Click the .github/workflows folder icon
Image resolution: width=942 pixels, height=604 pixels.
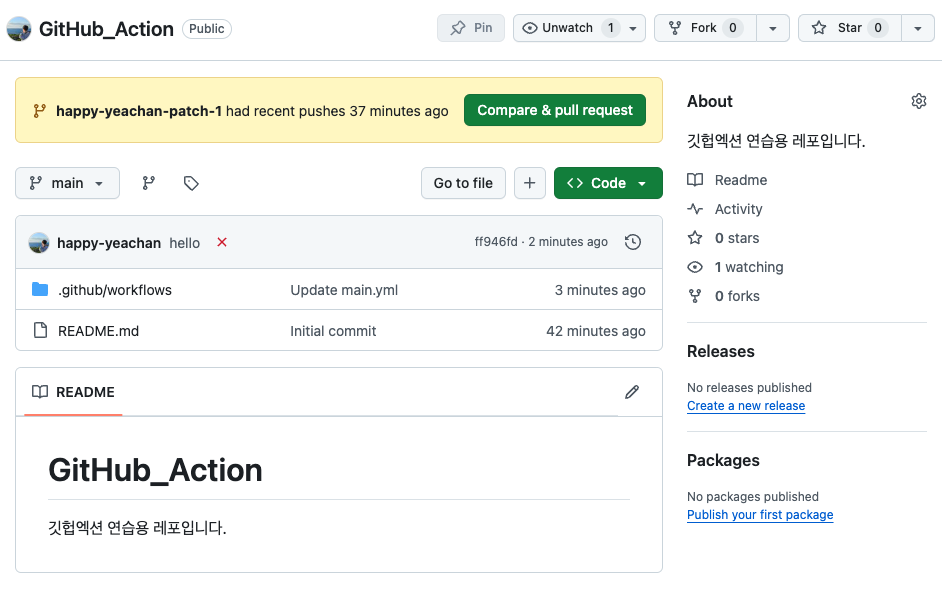[x=40, y=290]
